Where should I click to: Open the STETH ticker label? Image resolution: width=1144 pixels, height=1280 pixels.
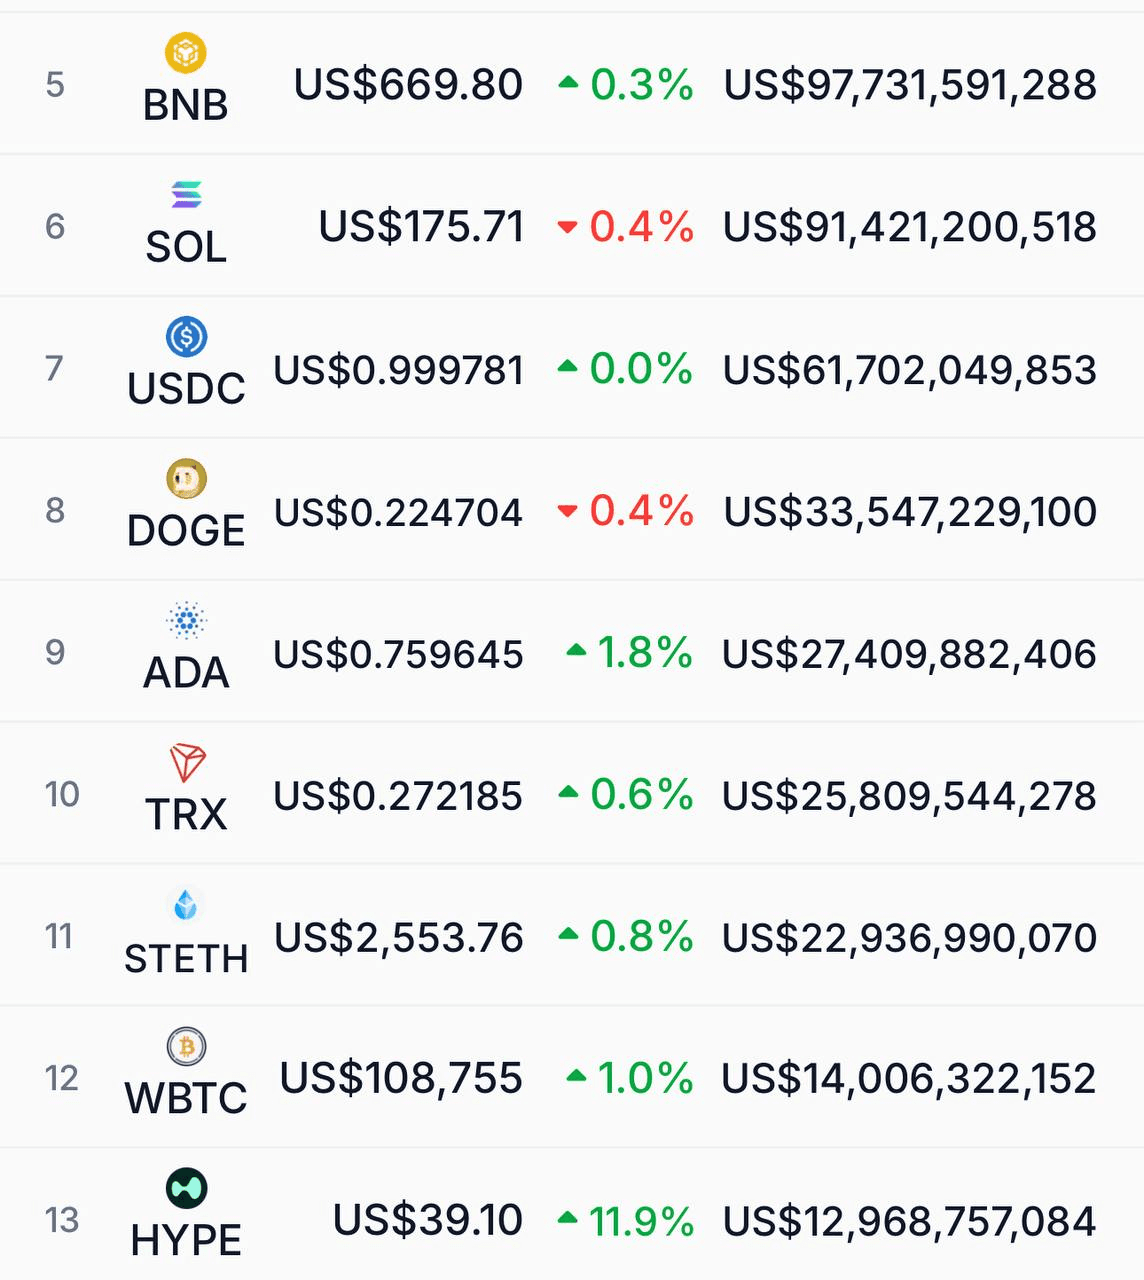[x=186, y=958]
